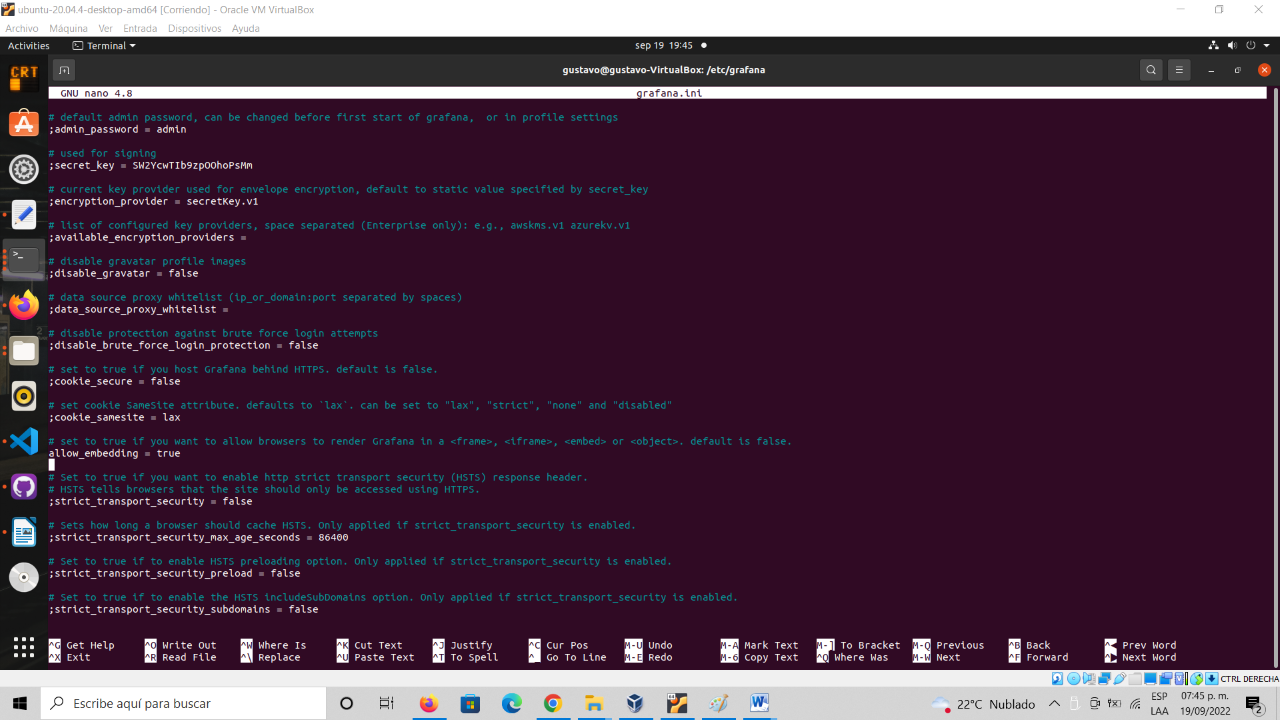This screenshot has height=720, width=1280.
Task: Toggle the touch keyboard icon in Windows tray
Action: click(1095, 703)
